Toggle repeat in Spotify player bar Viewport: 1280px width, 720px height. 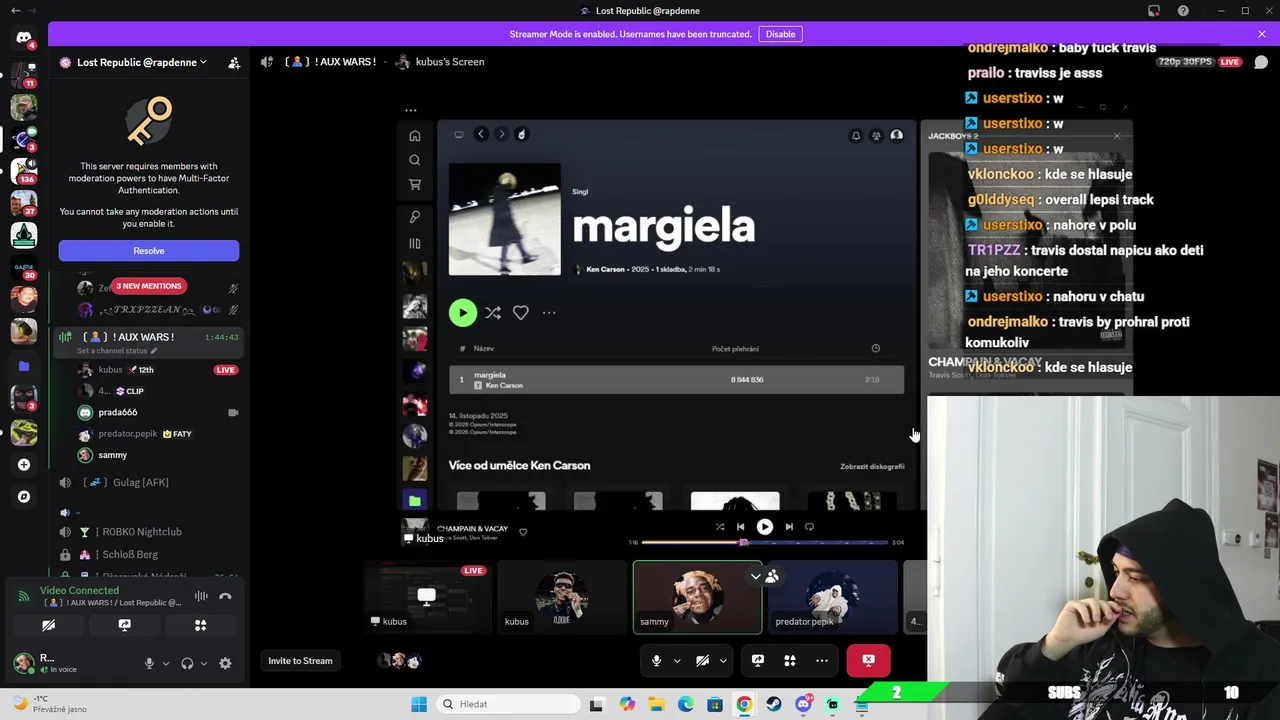[x=810, y=527]
